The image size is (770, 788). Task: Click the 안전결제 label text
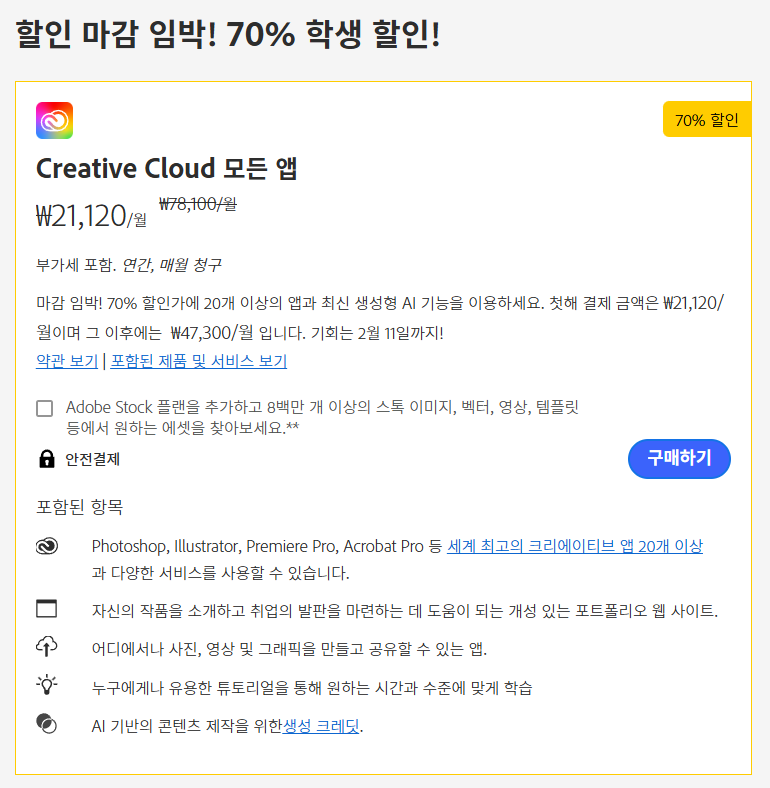[93, 459]
